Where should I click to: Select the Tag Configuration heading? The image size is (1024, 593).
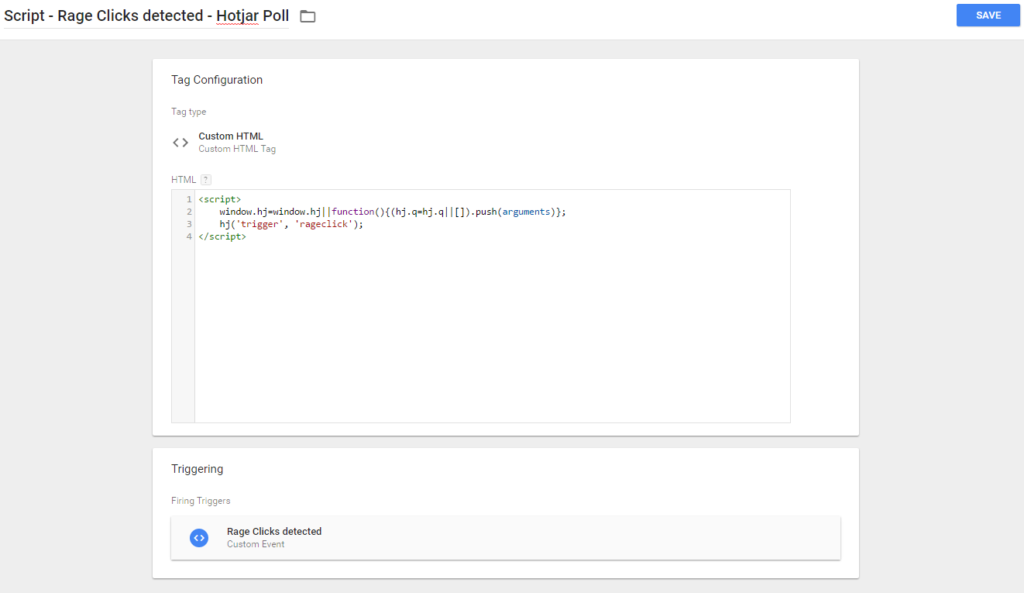click(x=217, y=80)
